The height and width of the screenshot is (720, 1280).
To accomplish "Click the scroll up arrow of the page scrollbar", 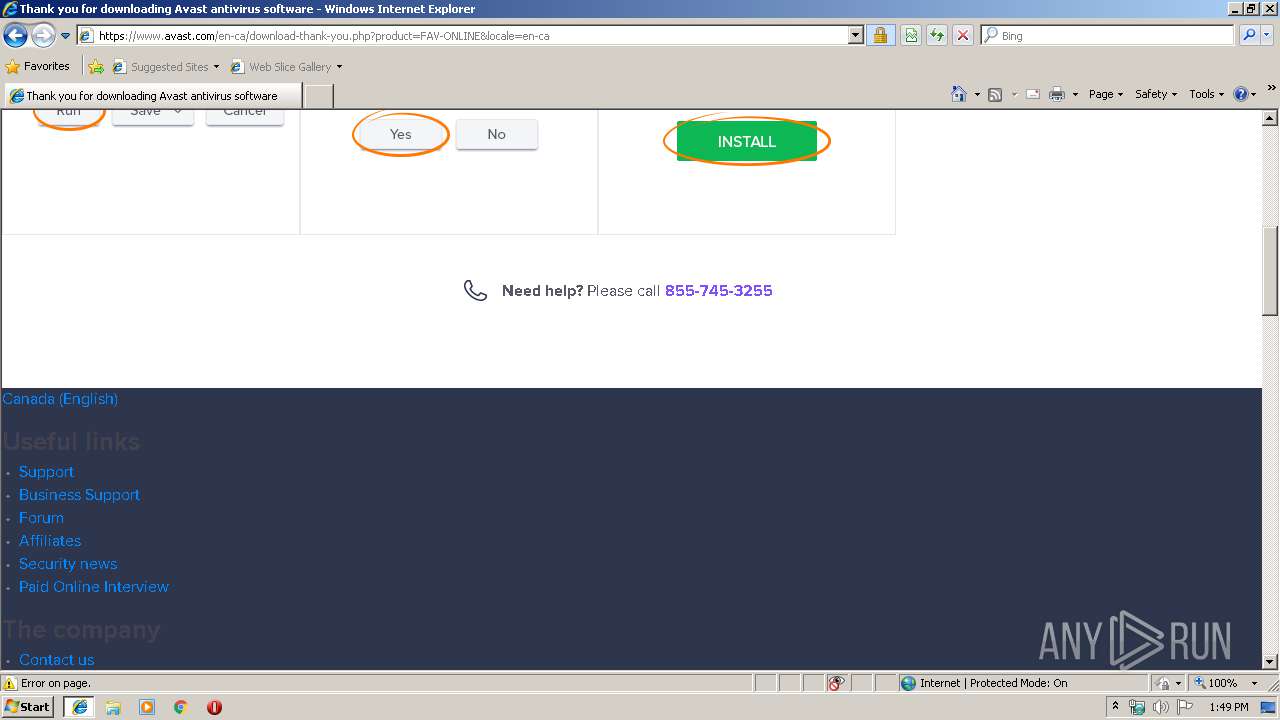I will coord(1271,118).
